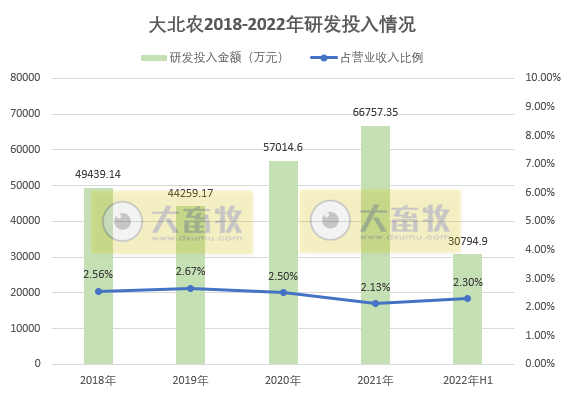Click the left axis value 70000
Image resolution: width=583 pixels, height=395 pixels.
(x=25, y=113)
